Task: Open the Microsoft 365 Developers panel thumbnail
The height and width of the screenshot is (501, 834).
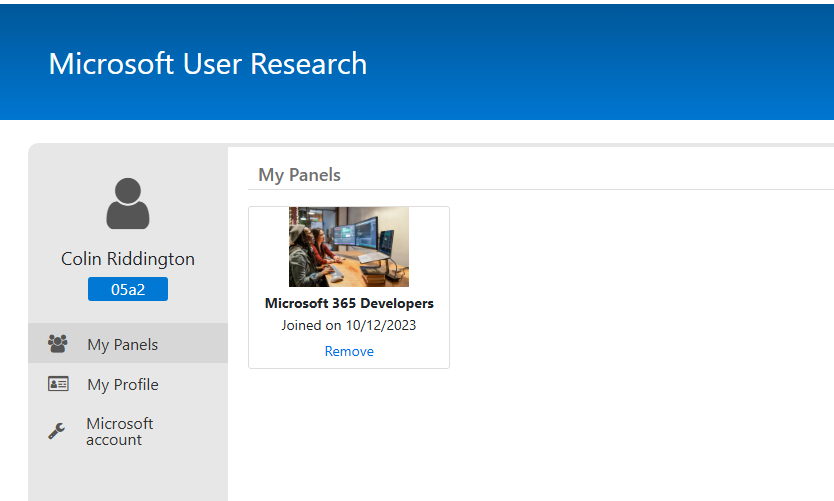Action: 349,247
